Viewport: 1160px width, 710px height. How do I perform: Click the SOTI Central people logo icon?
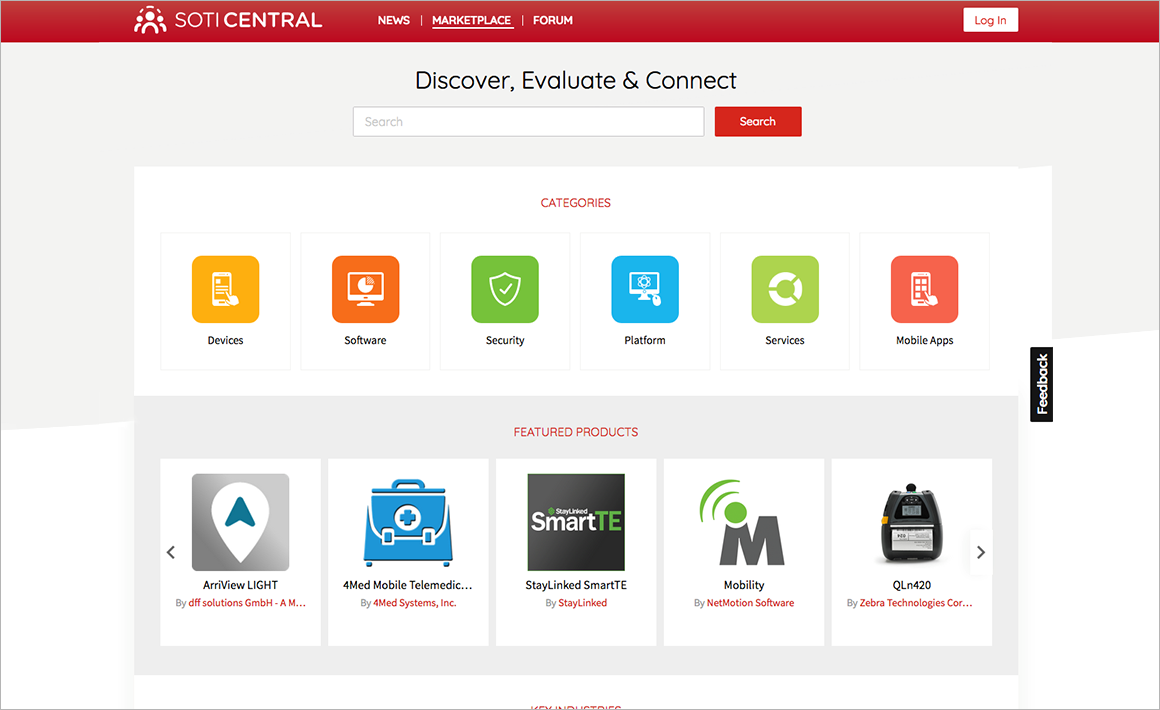point(150,20)
